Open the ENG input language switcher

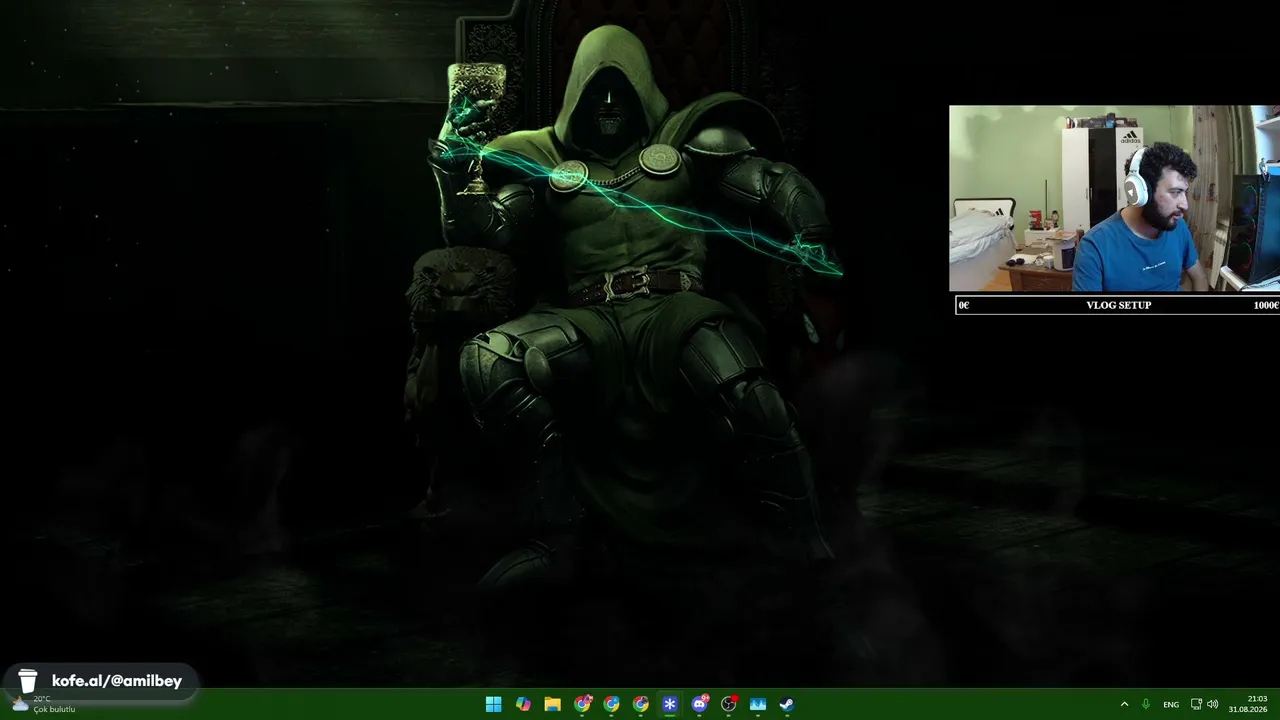tap(1171, 705)
